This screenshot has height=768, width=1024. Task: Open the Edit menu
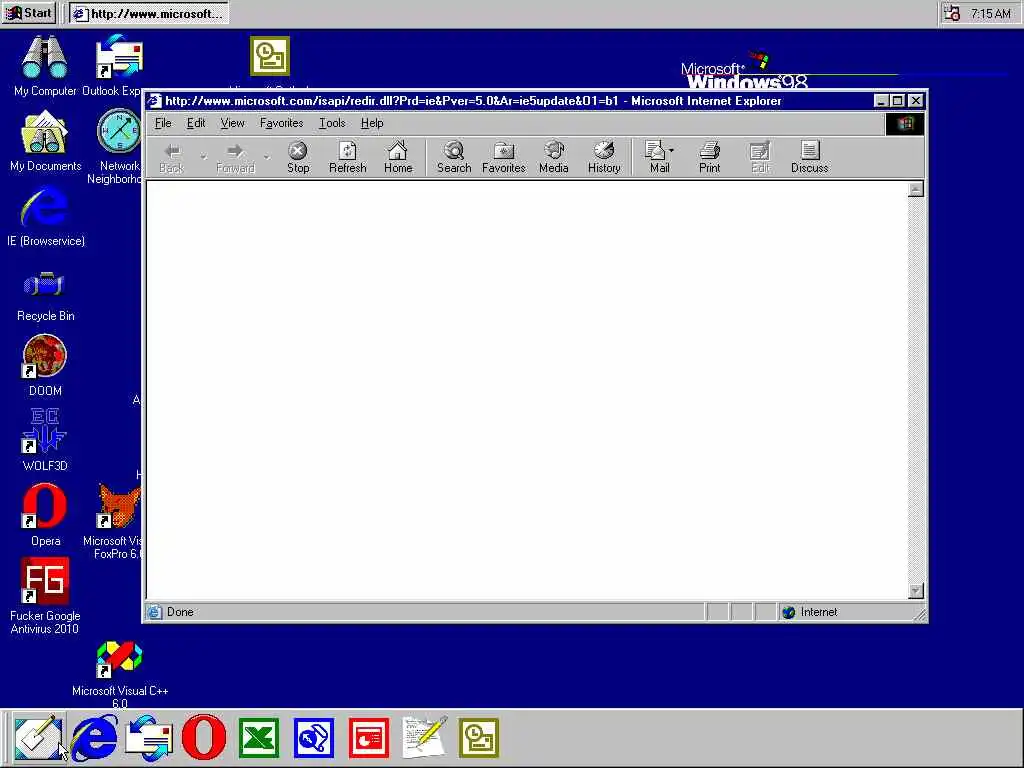click(196, 123)
